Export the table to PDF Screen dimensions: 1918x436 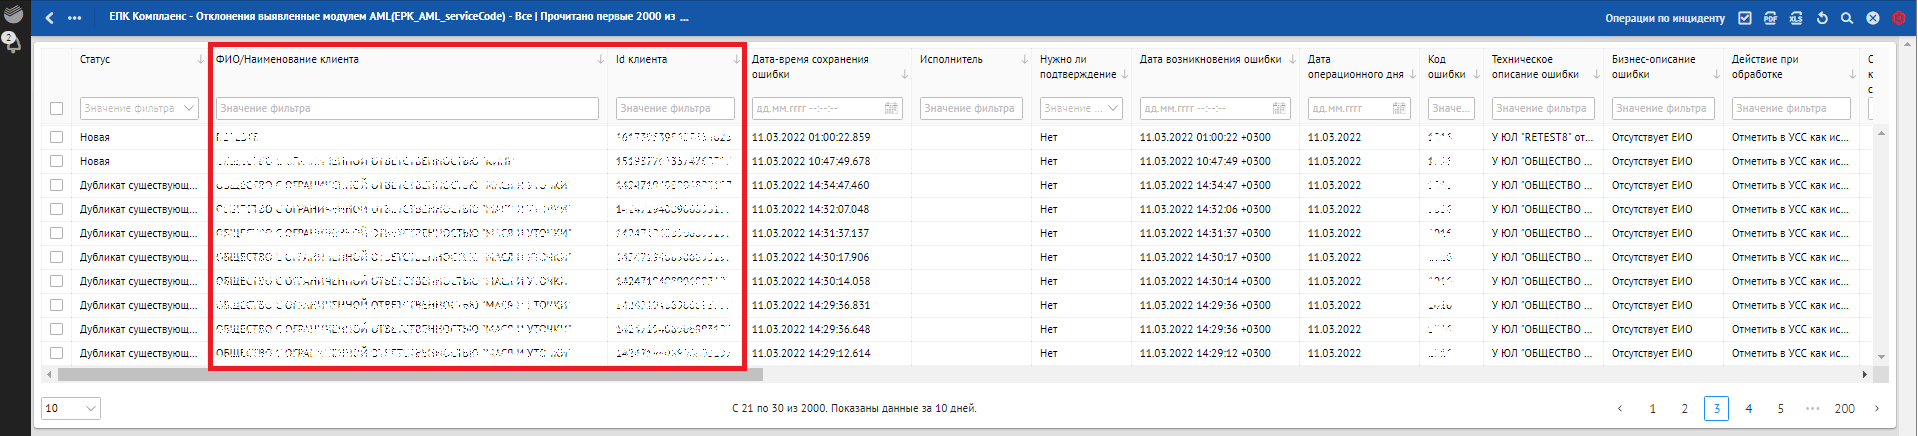[x=1770, y=18]
